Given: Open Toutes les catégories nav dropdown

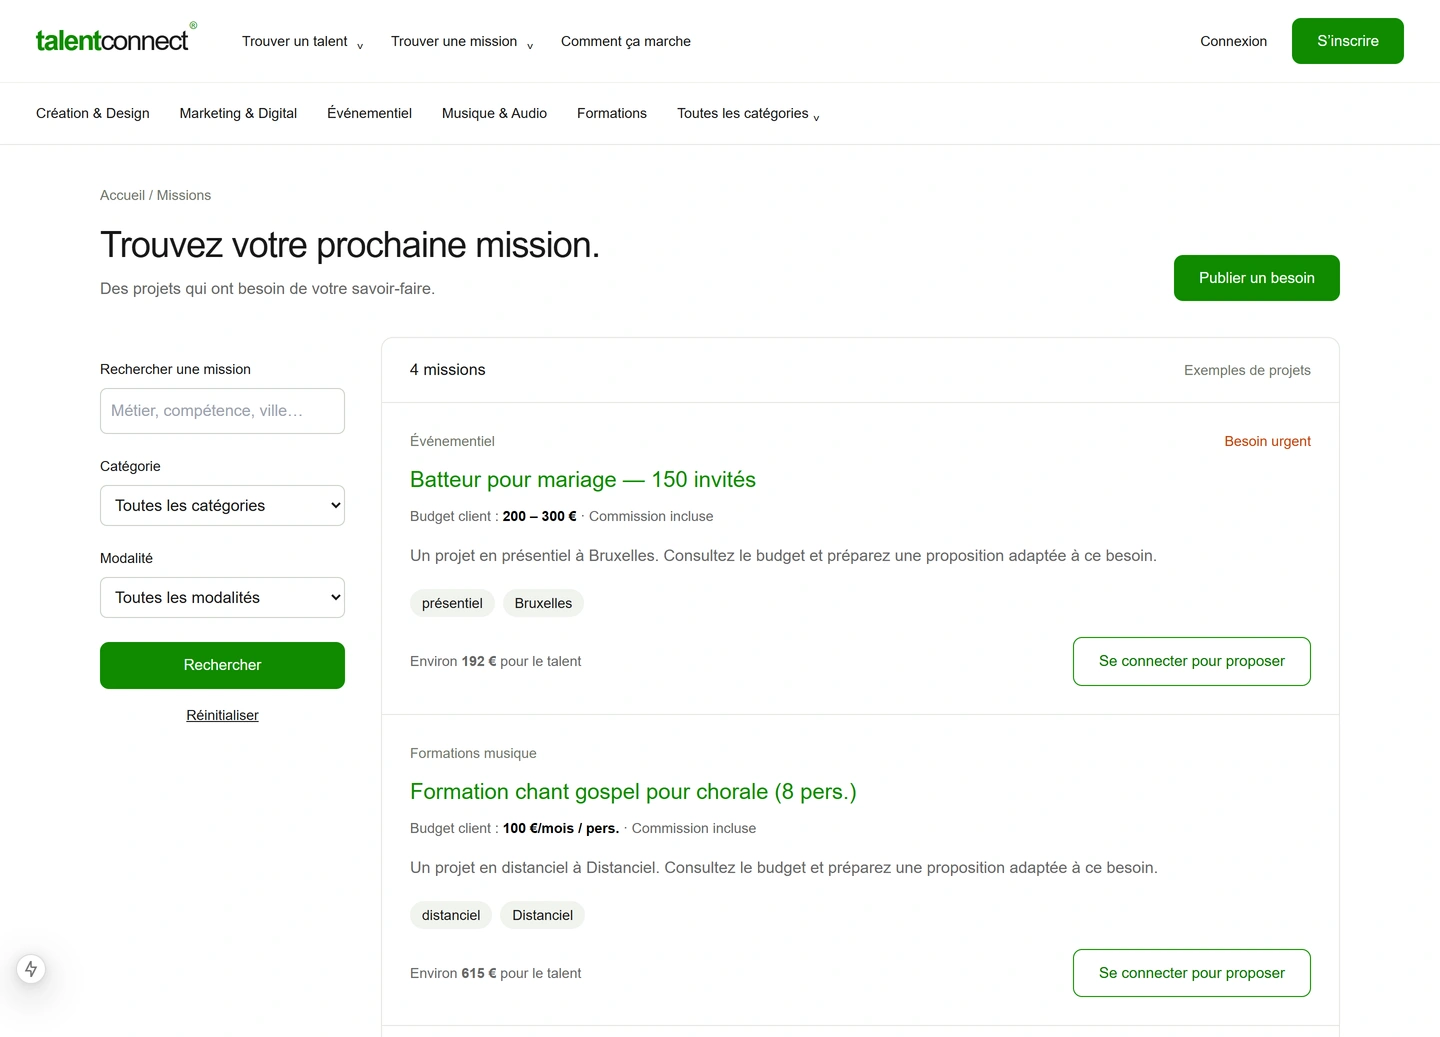Looking at the screenshot, I should 748,113.
